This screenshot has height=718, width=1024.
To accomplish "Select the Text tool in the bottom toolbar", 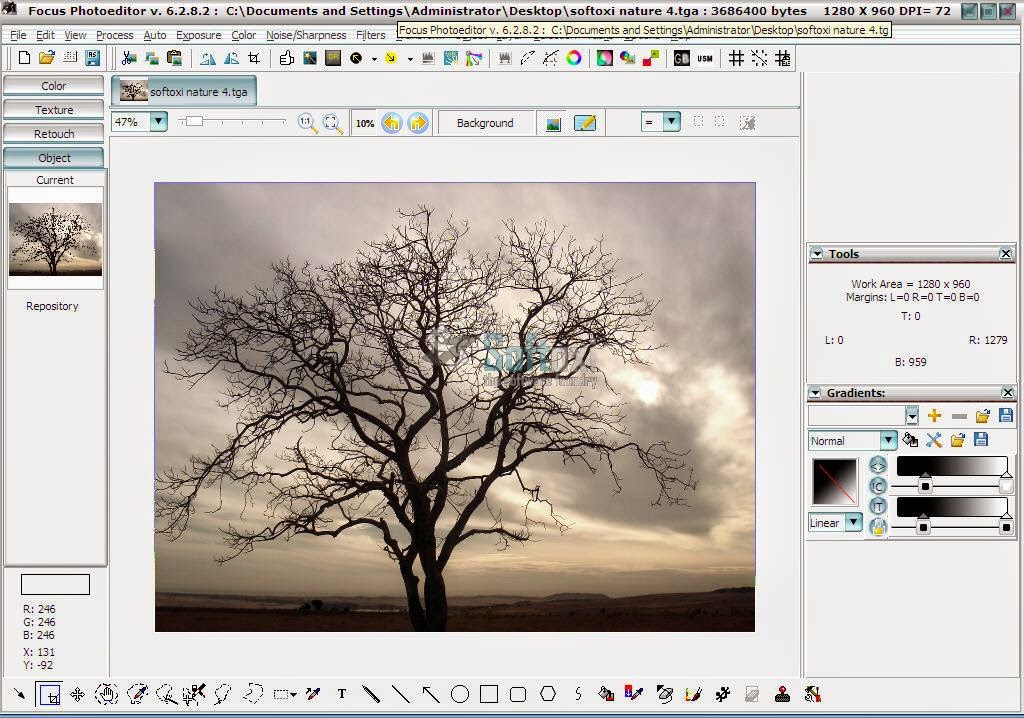I will click(x=341, y=694).
